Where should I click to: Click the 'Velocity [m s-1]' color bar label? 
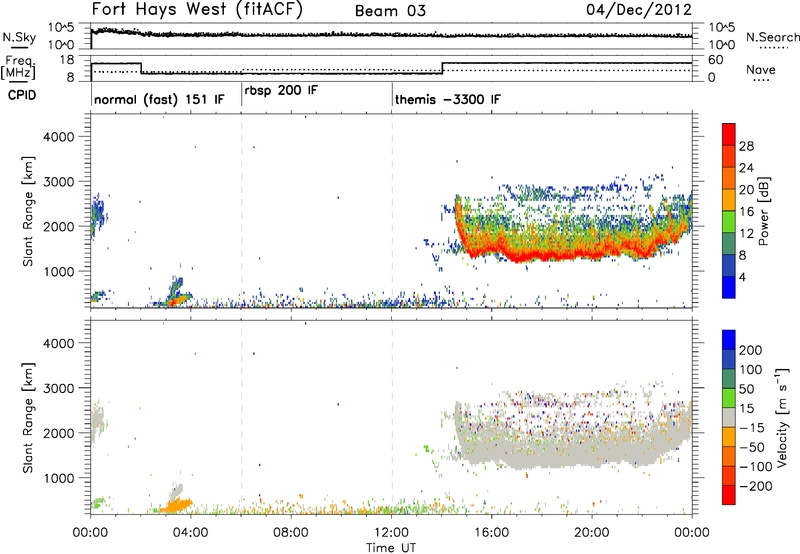tap(782, 417)
